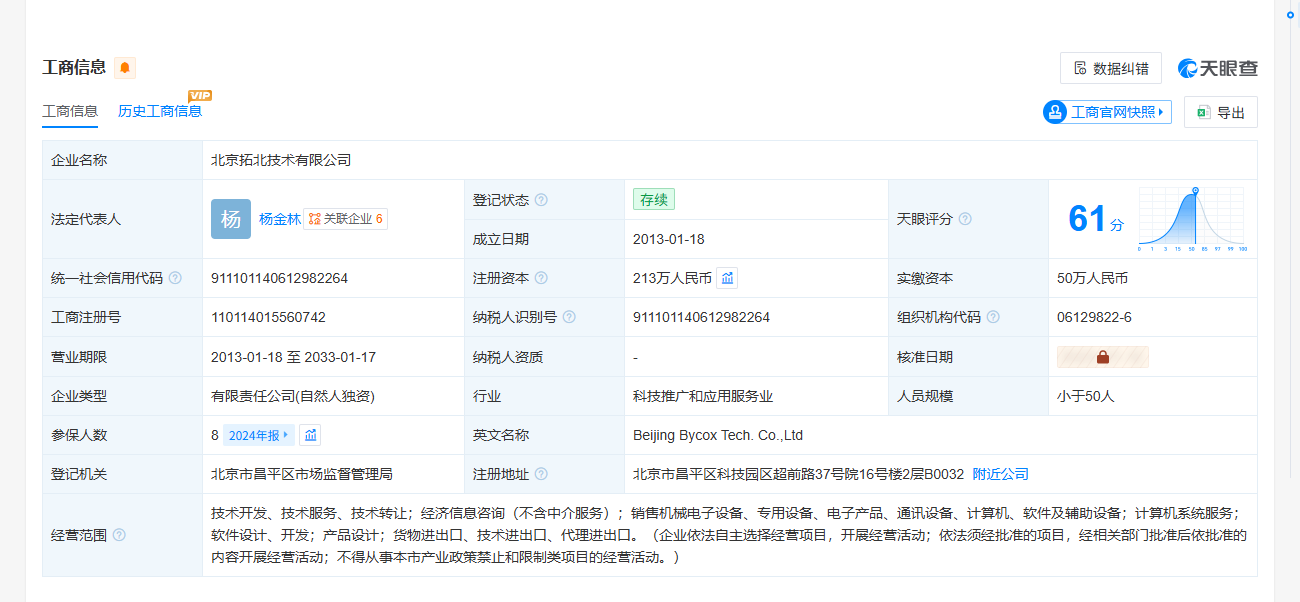This screenshot has width=1300, height=602.
Task: Click the 天眼查 logo
Action: click(1218, 68)
